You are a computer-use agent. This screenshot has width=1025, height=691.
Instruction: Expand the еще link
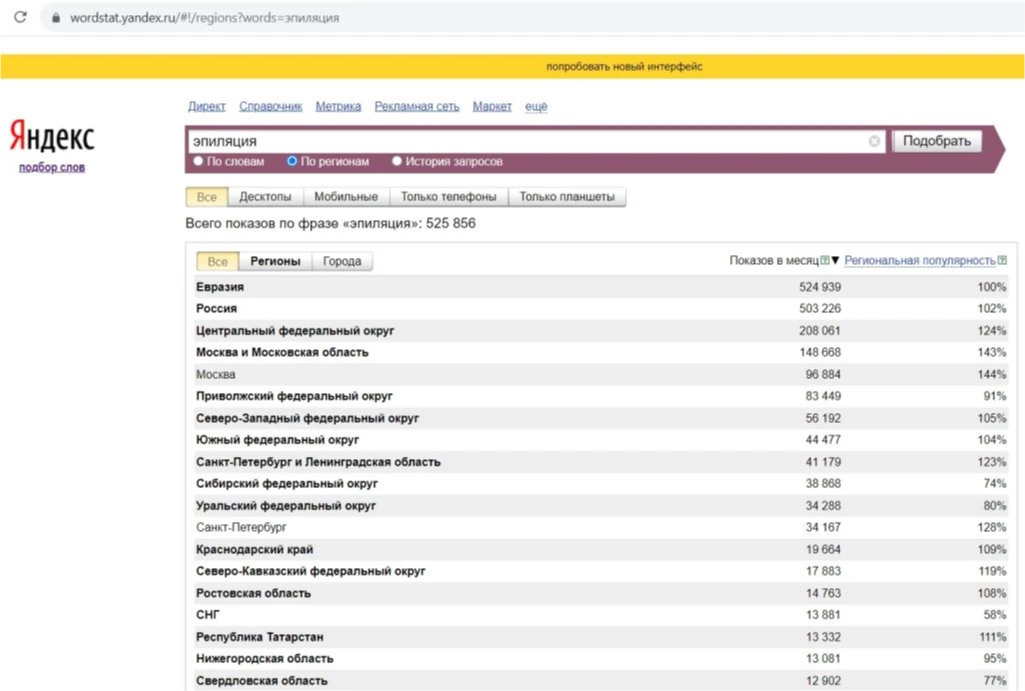click(x=536, y=106)
